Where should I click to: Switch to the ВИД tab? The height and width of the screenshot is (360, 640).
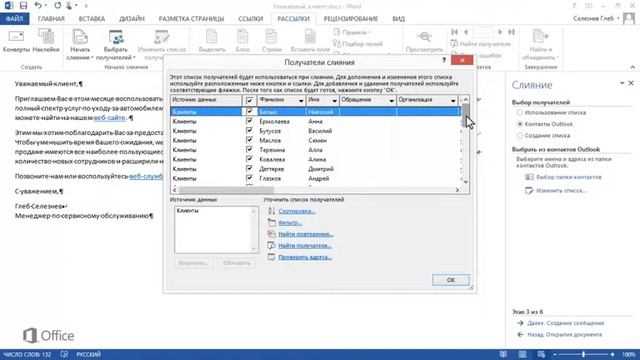[x=398, y=19]
